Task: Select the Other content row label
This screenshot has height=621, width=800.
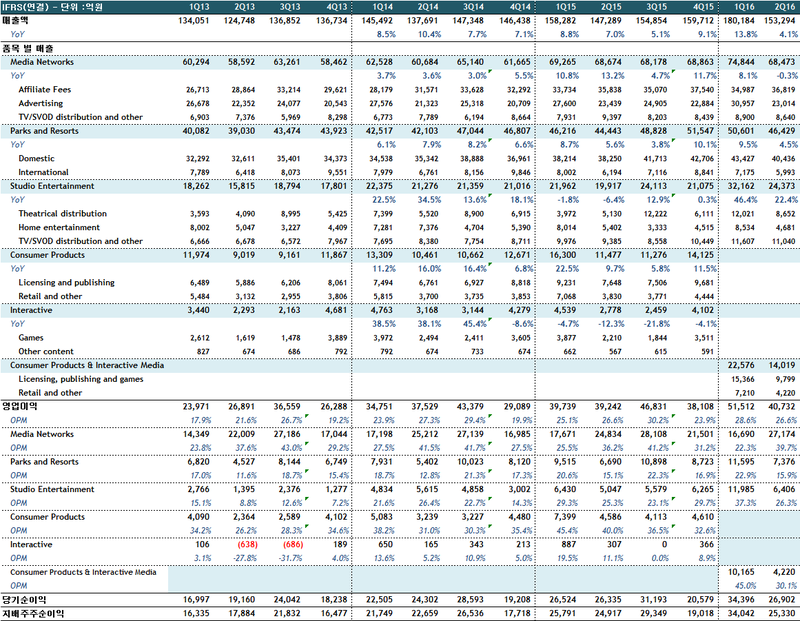Action: pos(44,352)
